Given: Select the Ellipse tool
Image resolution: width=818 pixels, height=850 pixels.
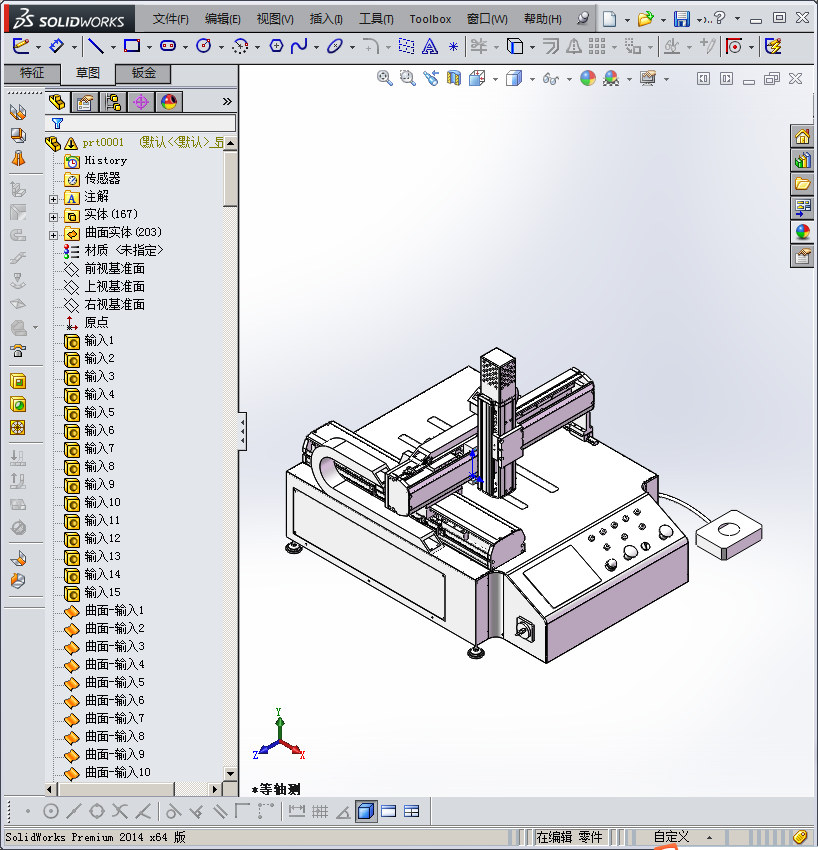Looking at the screenshot, I should (x=334, y=46).
